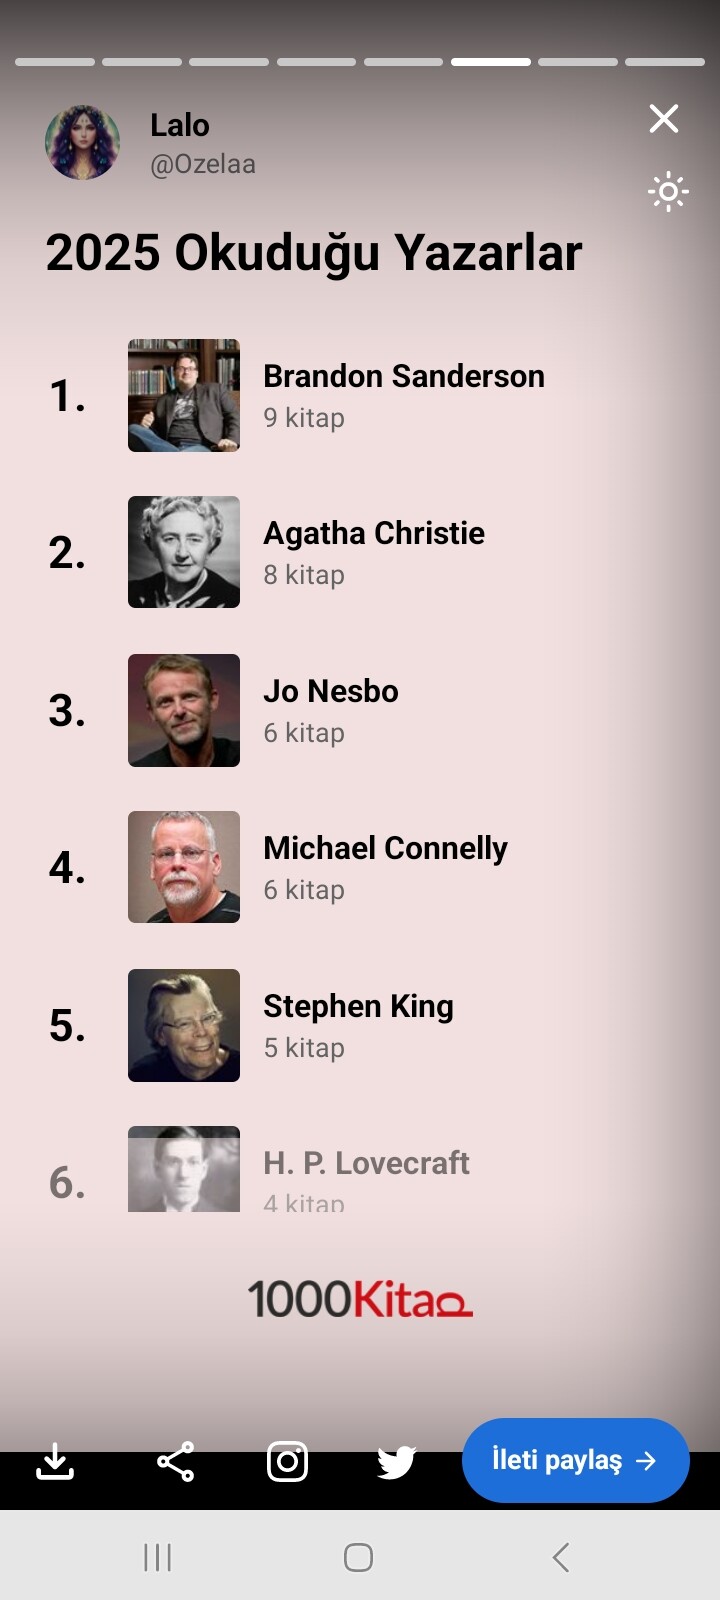Select the Agatha Christie author name
Screen dimensions: 720x1600
(x=373, y=533)
